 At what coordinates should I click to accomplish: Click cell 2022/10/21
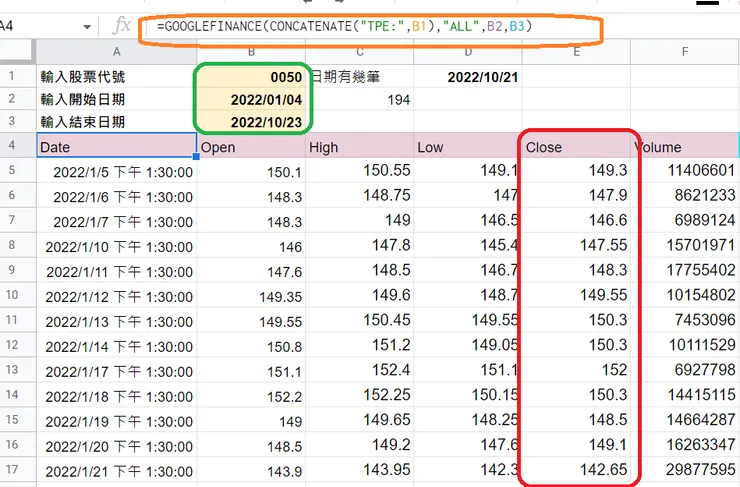point(468,76)
